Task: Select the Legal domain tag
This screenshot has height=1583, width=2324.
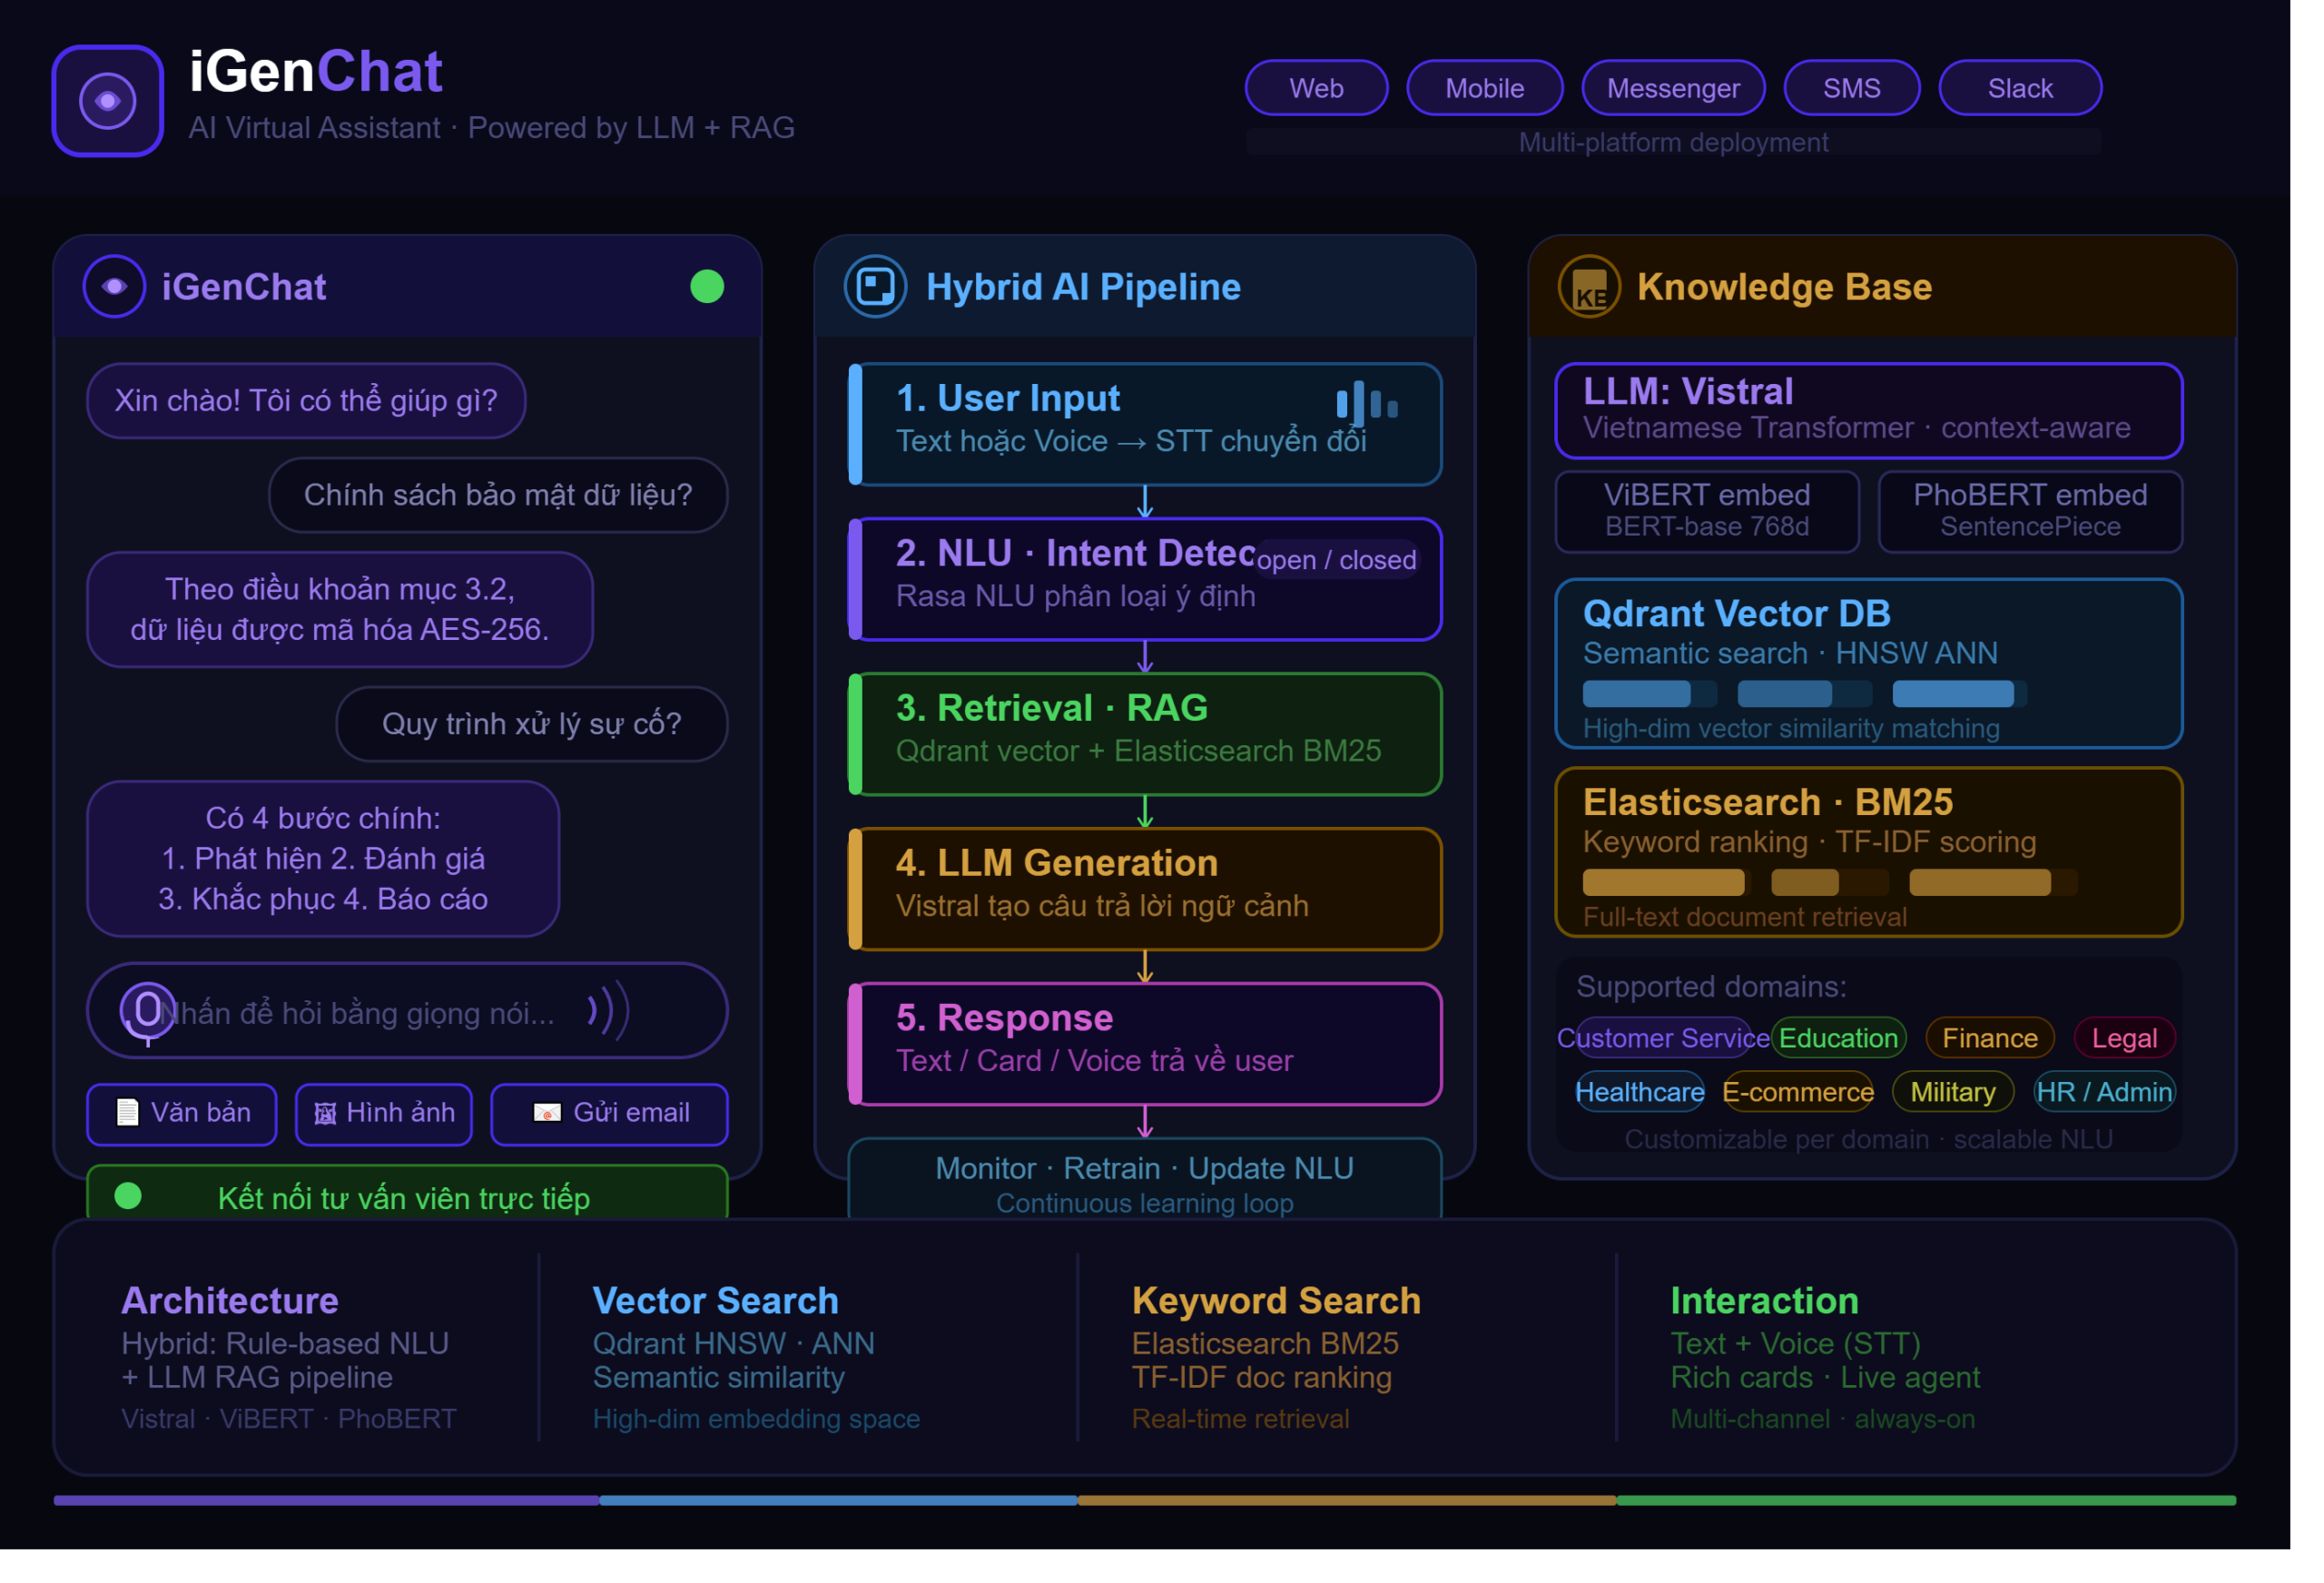Action: tap(2125, 1039)
